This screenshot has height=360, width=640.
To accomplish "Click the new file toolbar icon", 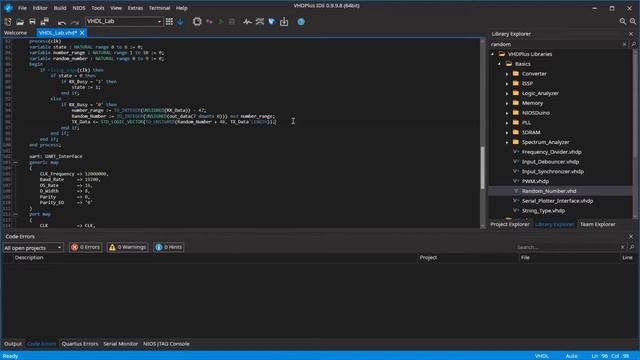I will click(x=8, y=22).
